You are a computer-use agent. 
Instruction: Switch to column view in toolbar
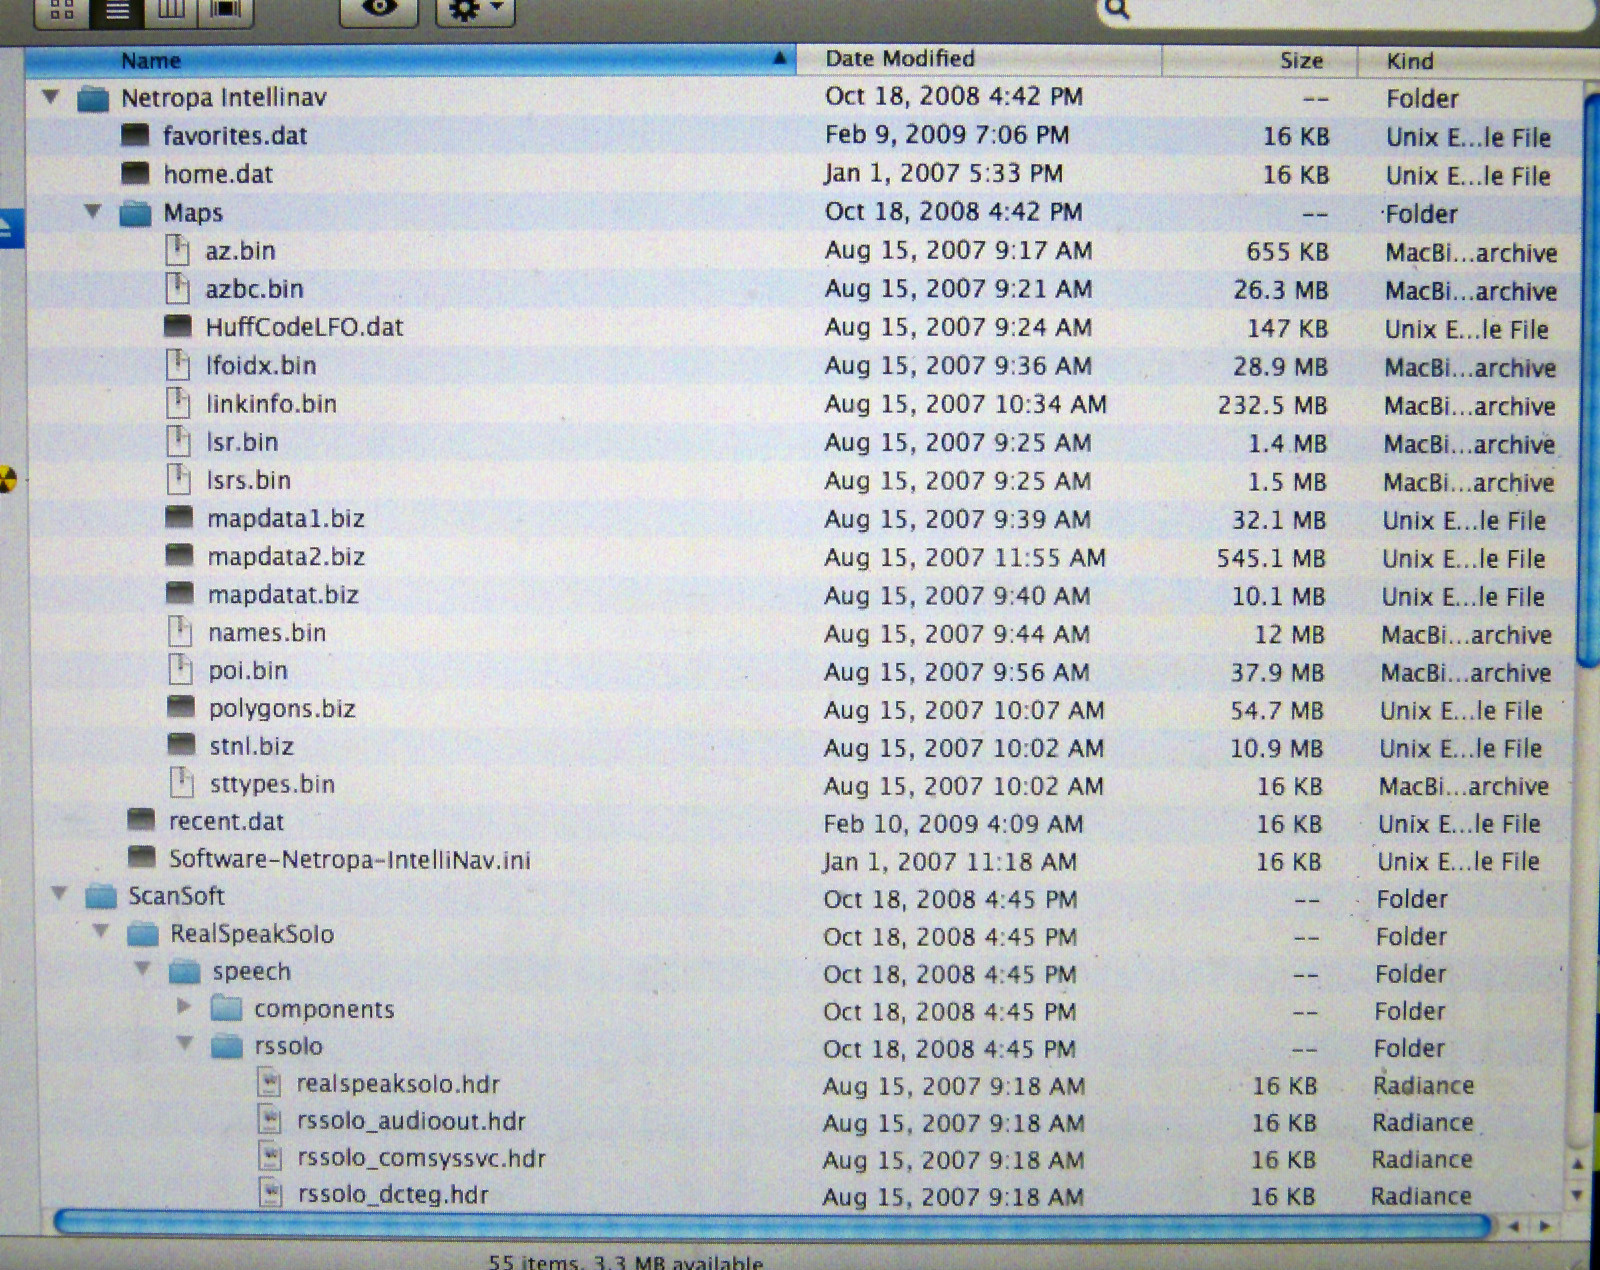click(x=171, y=11)
